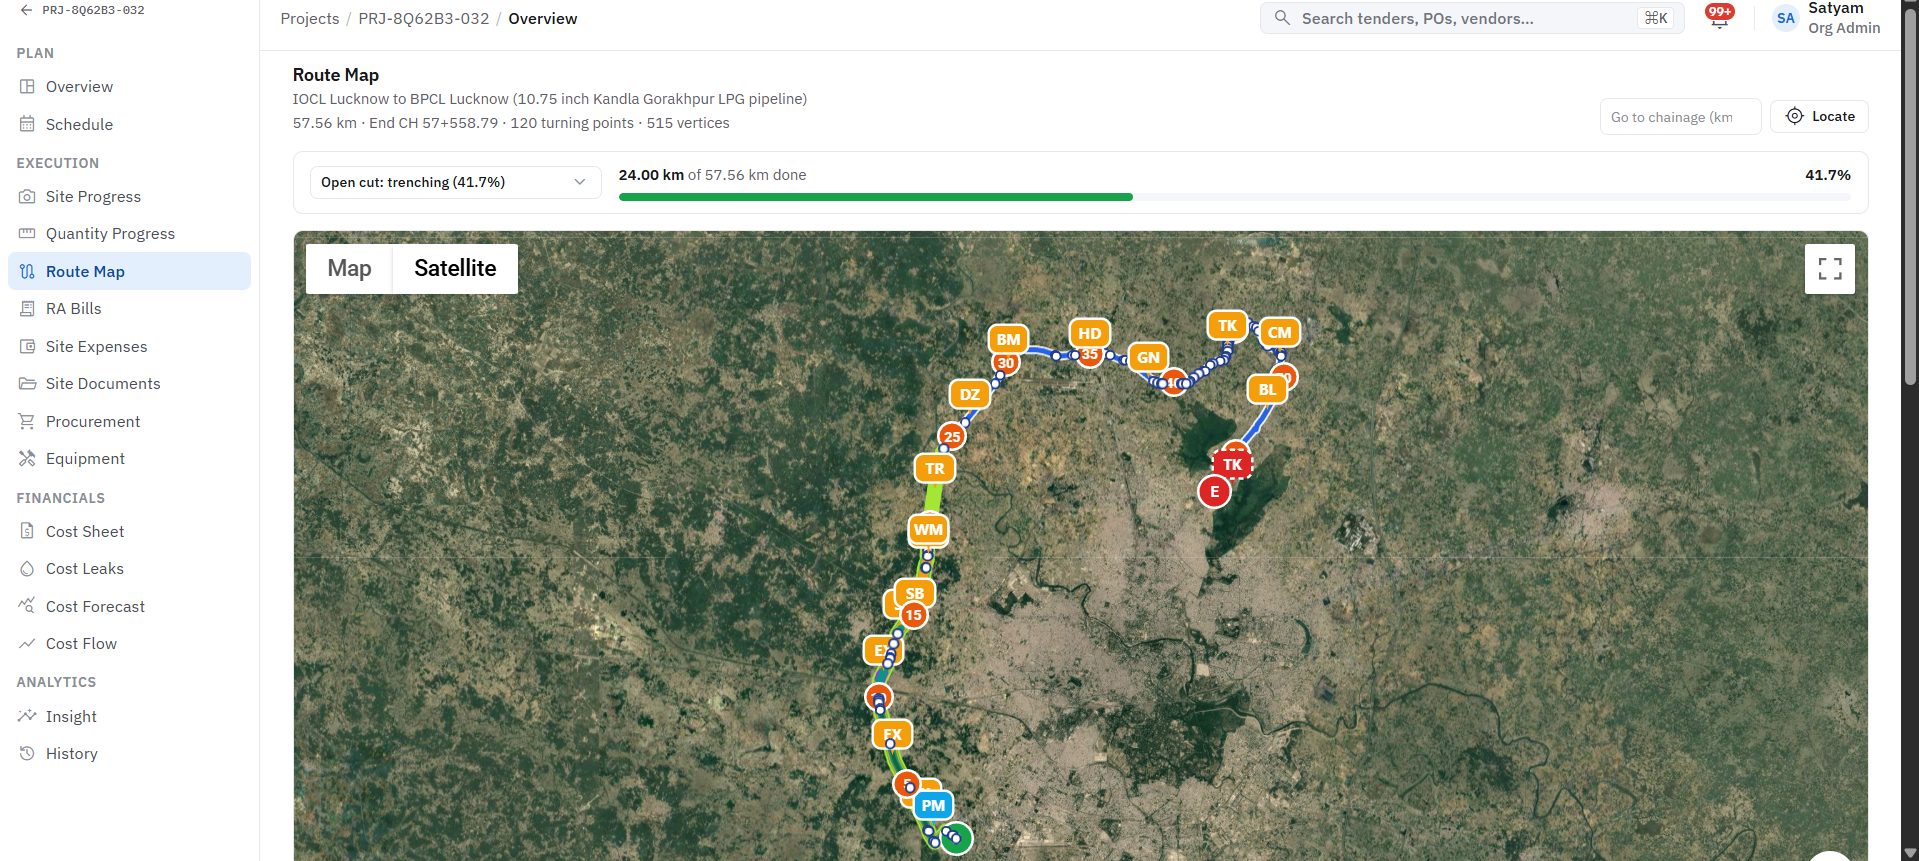Click the green trenching progress bar
This screenshot has height=861, width=1919.
click(875, 197)
